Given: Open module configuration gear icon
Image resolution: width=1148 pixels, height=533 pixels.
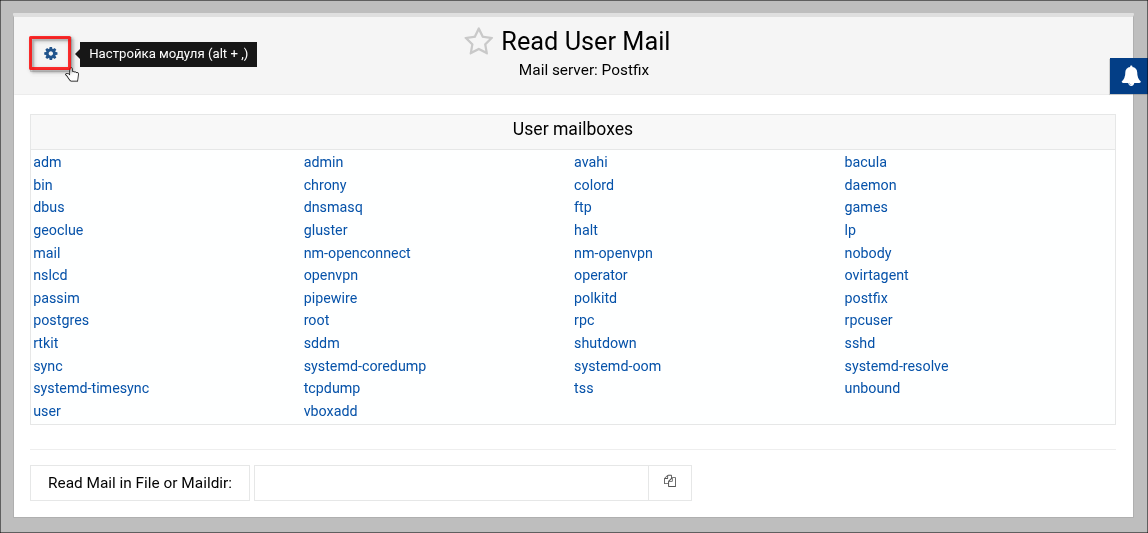Looking at the screenshot, I should coord(51,54).
